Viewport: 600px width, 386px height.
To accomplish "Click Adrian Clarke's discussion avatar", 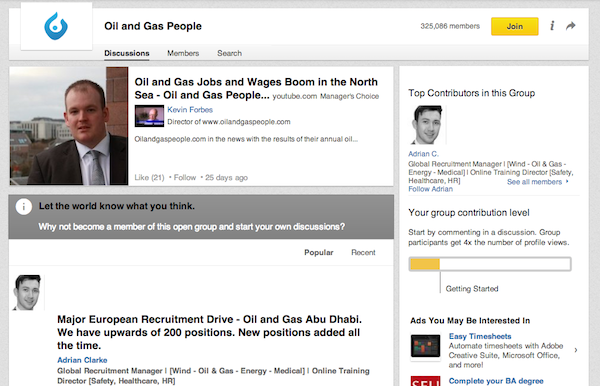I will (x=28, y=292).
